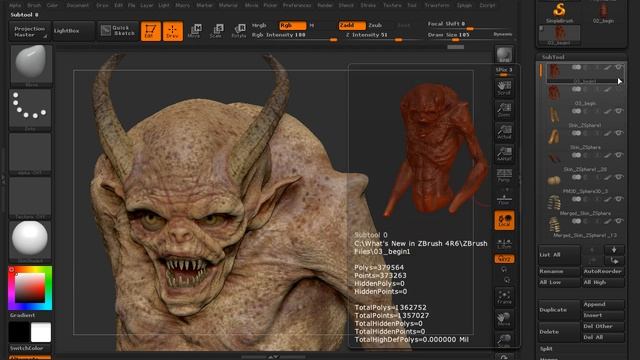640x360 pixels.
Task: Hide the 03_begin1 subtool with eye icon
Action: tap(619, 67)
